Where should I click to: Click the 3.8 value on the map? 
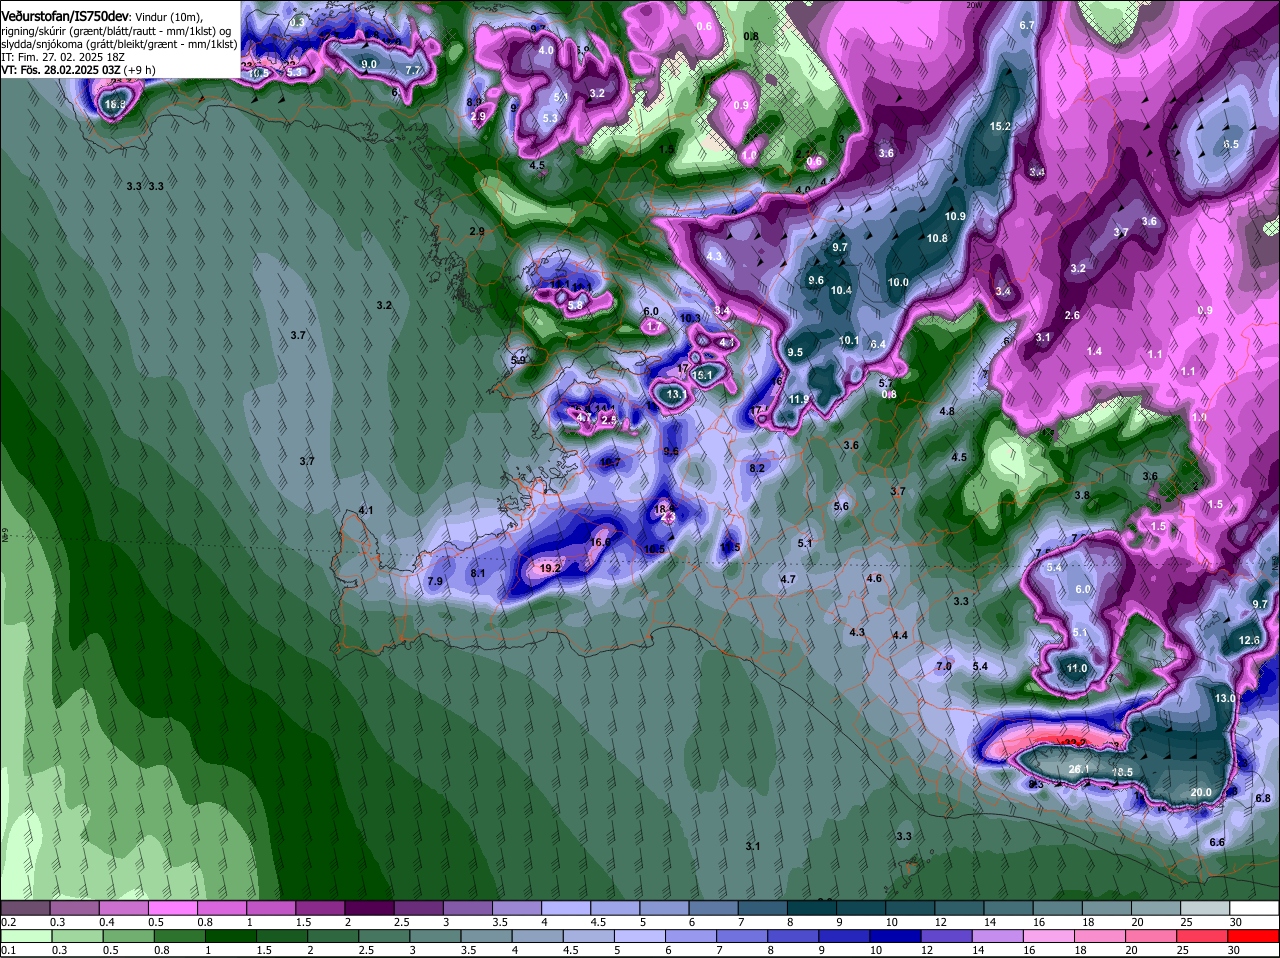[1082, 495]
